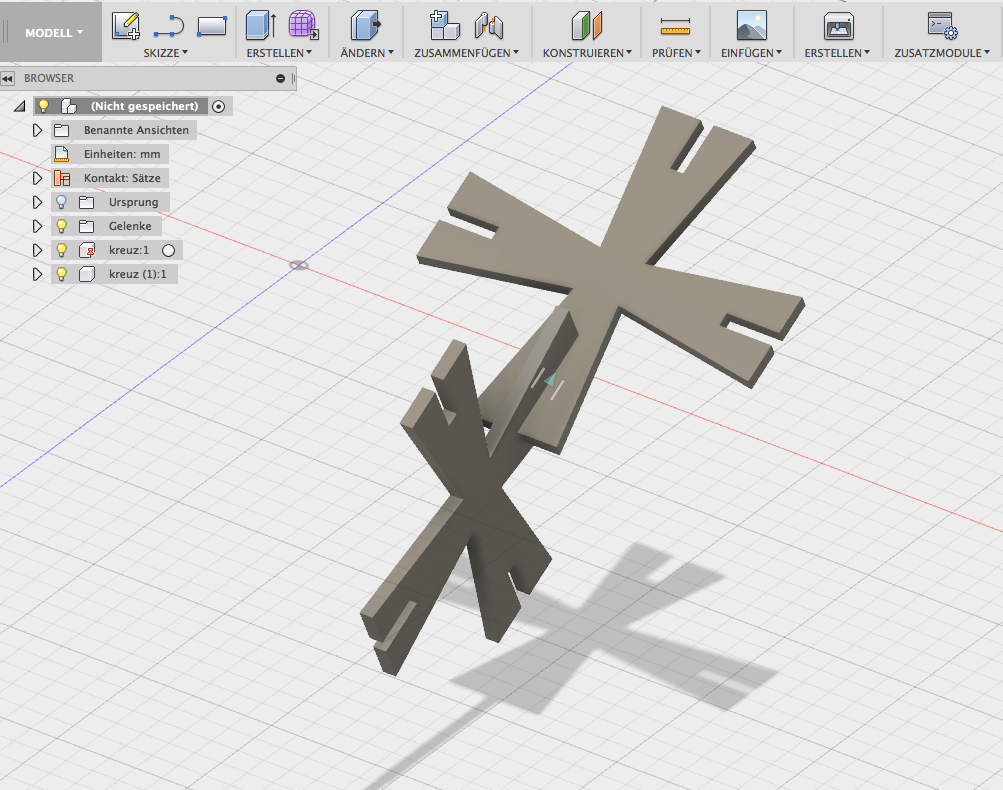Expand kreuz (1):1 tree node
The height and width of the screenshot is (790, 1003).
click(x=37, y=274)
